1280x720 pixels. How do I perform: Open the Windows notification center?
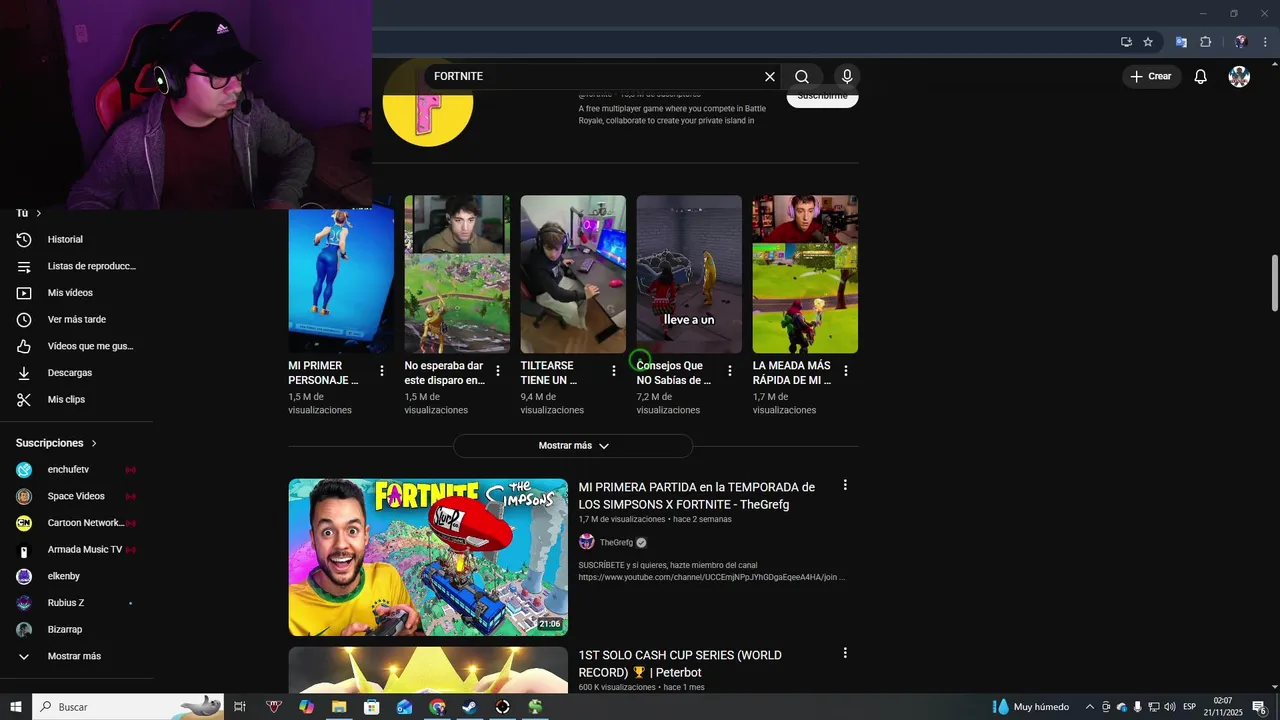(x=1260, y=707)
